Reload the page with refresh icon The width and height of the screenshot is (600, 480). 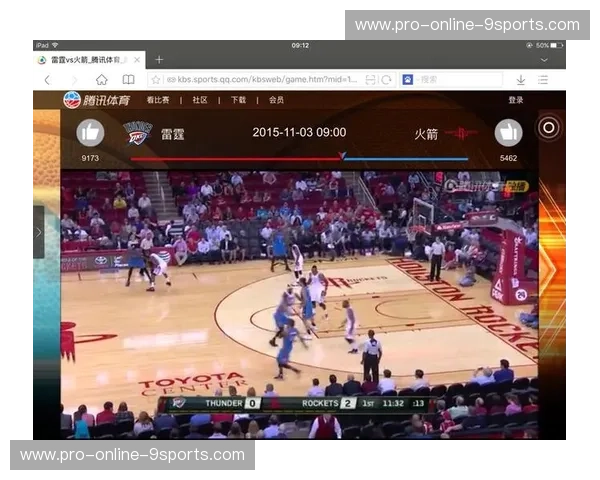coord(386,79)
